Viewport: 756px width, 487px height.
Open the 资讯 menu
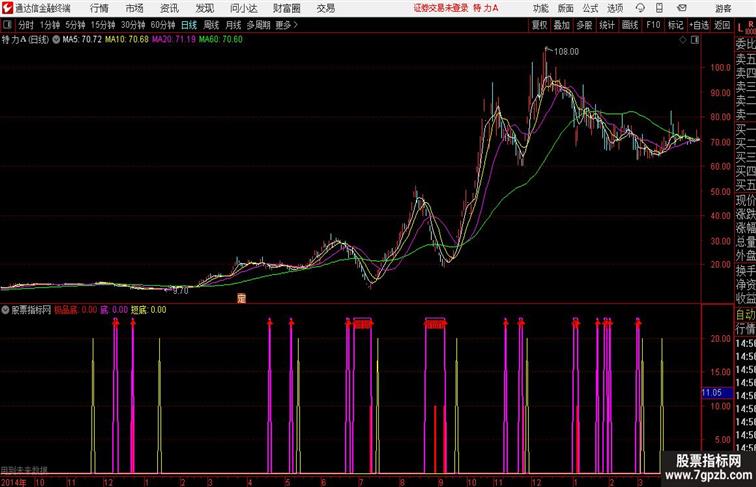click(169, 8)
